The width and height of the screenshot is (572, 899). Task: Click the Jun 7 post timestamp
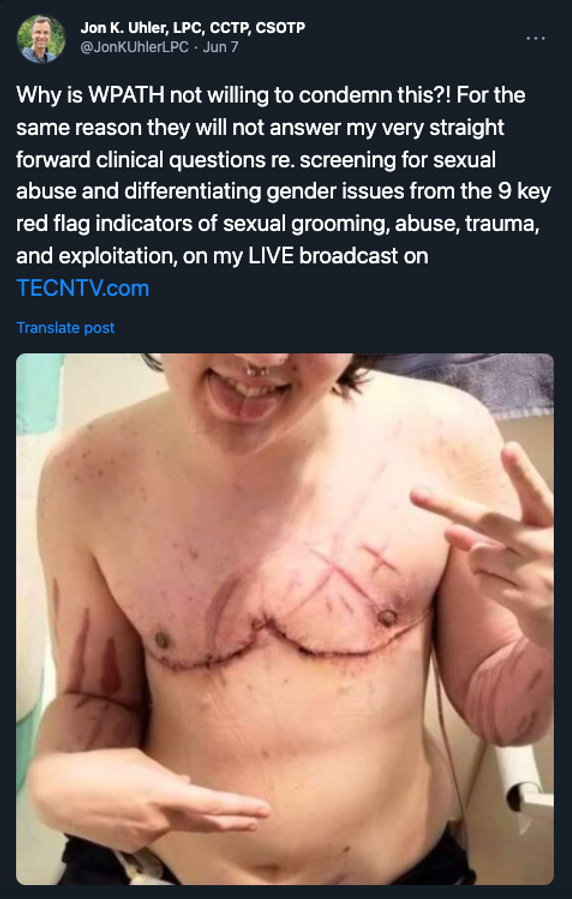[221, 47]
